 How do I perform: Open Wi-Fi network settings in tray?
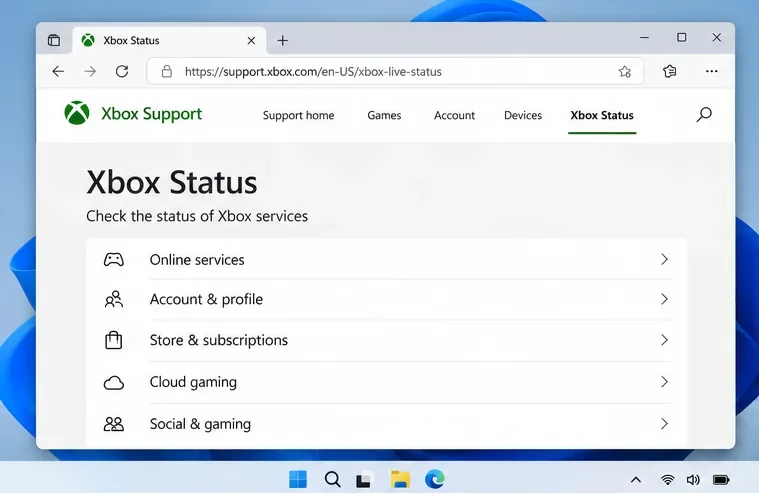668,479
